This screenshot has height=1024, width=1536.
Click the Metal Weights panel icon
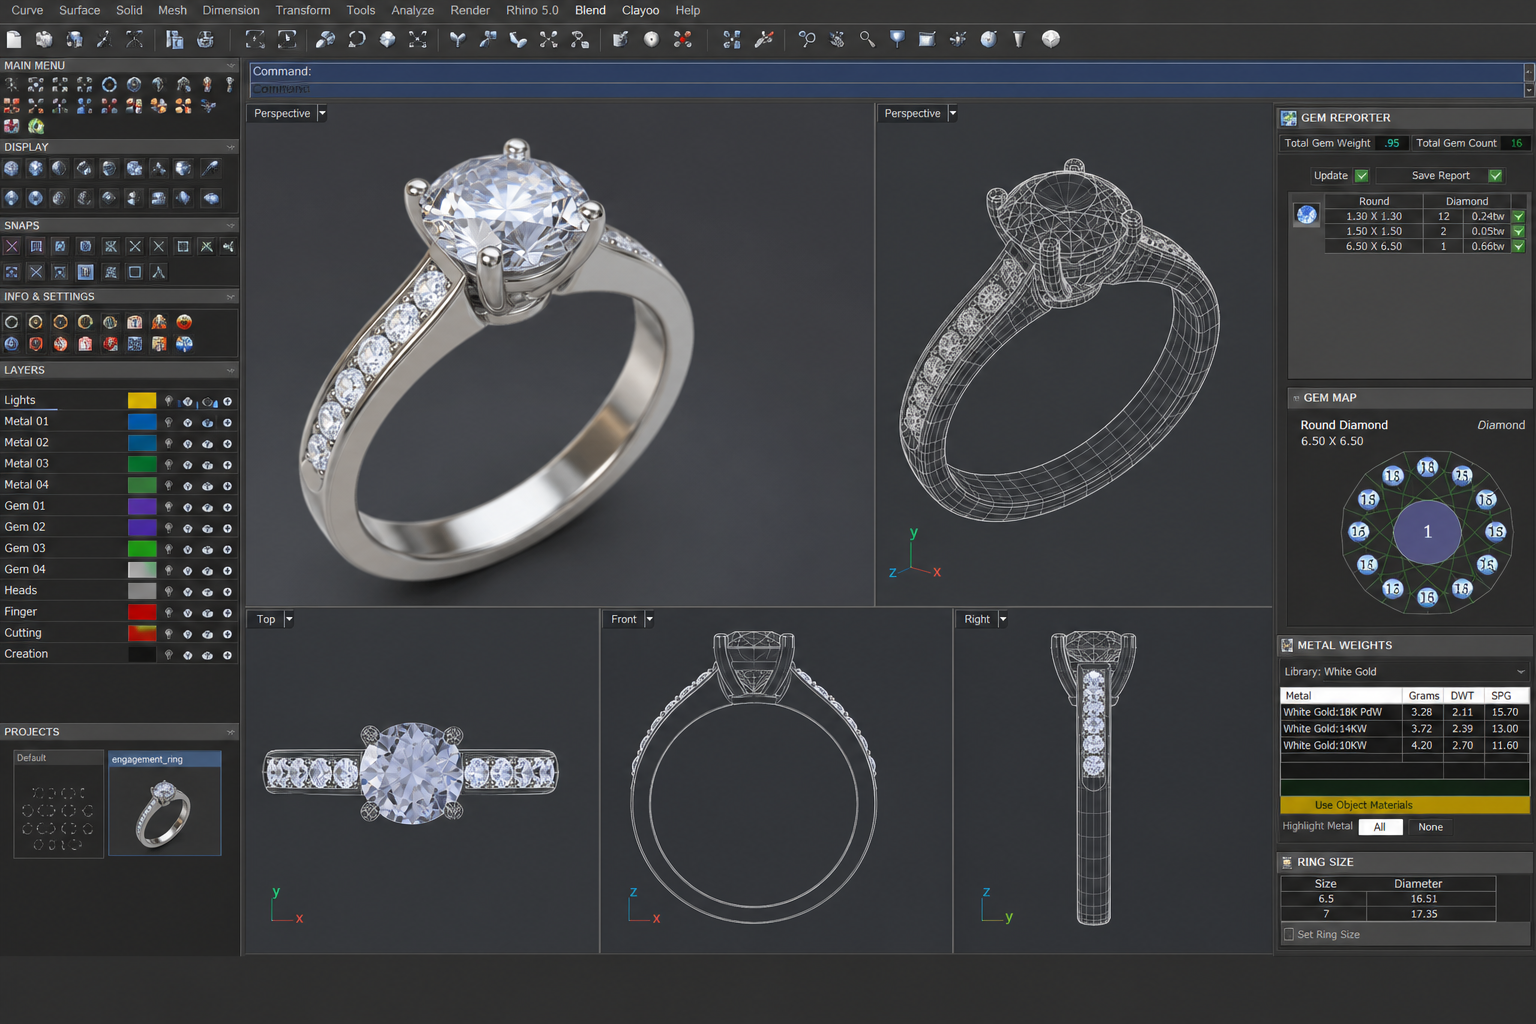coord(1287,645)
